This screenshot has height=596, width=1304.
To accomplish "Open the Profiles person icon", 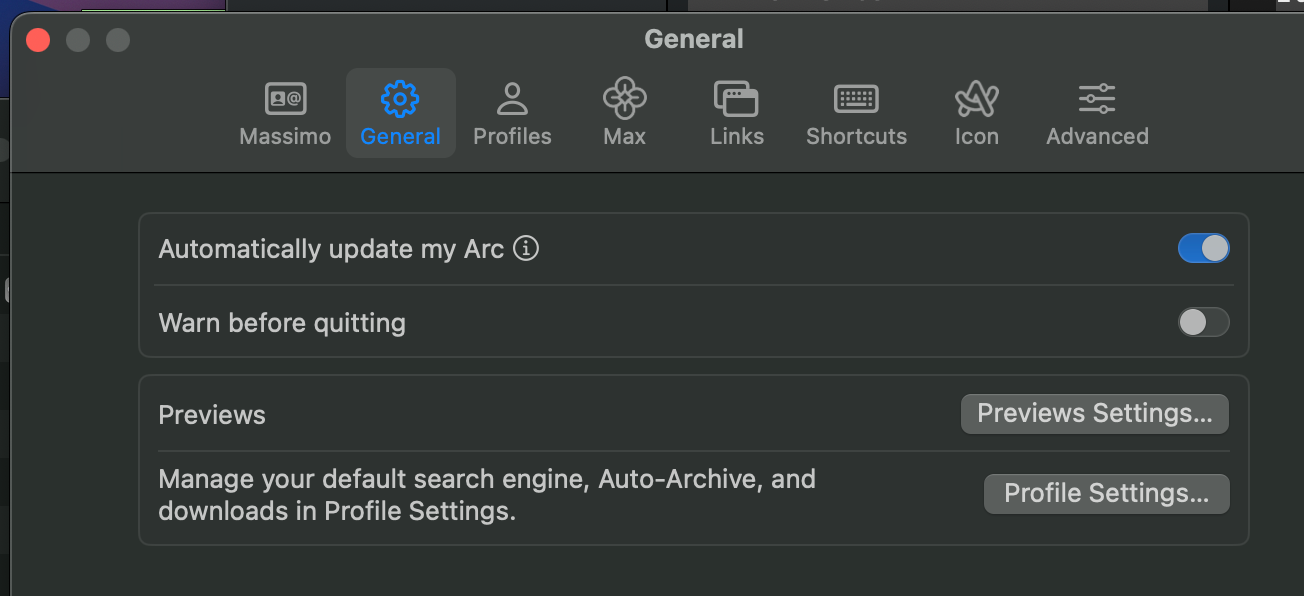I will [x=512, y=98].
